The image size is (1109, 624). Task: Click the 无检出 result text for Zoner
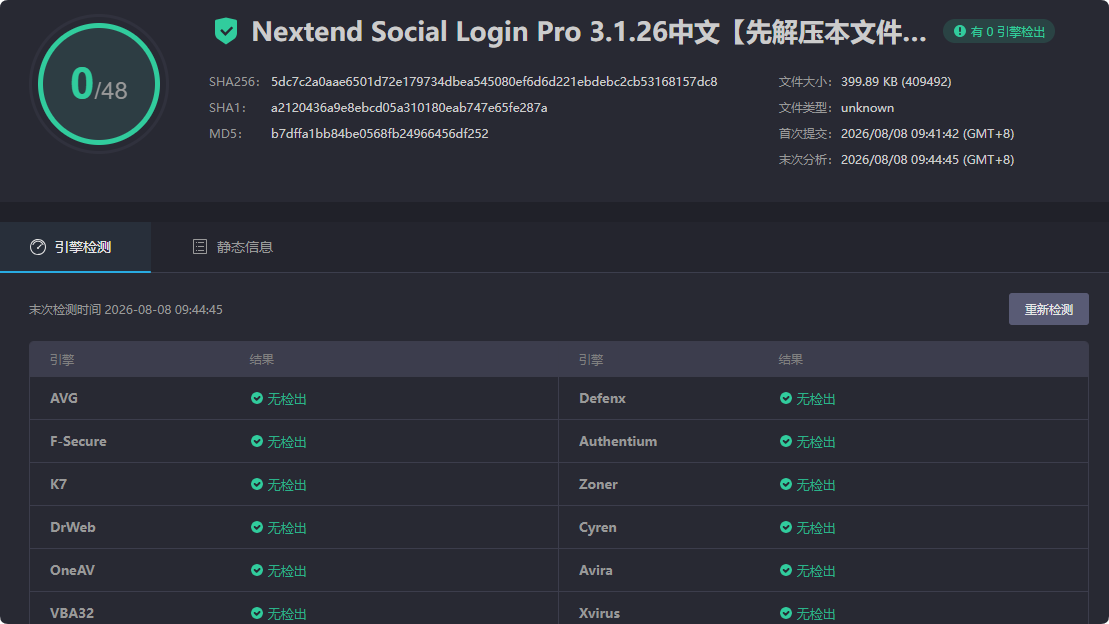815,485
